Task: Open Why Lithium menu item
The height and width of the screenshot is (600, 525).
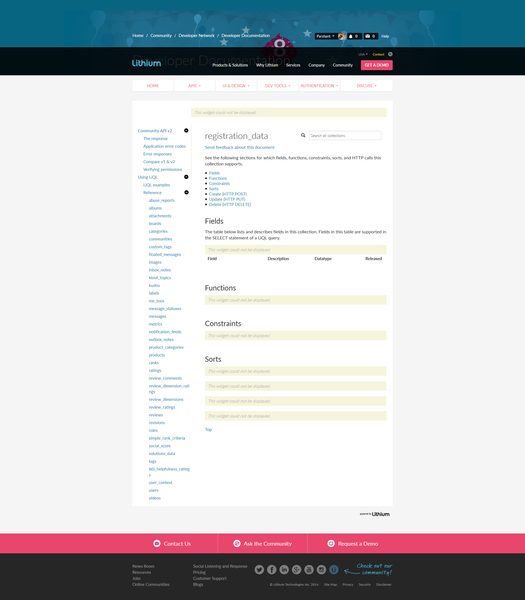Action: pyautogui.click(x=267, y=65)
